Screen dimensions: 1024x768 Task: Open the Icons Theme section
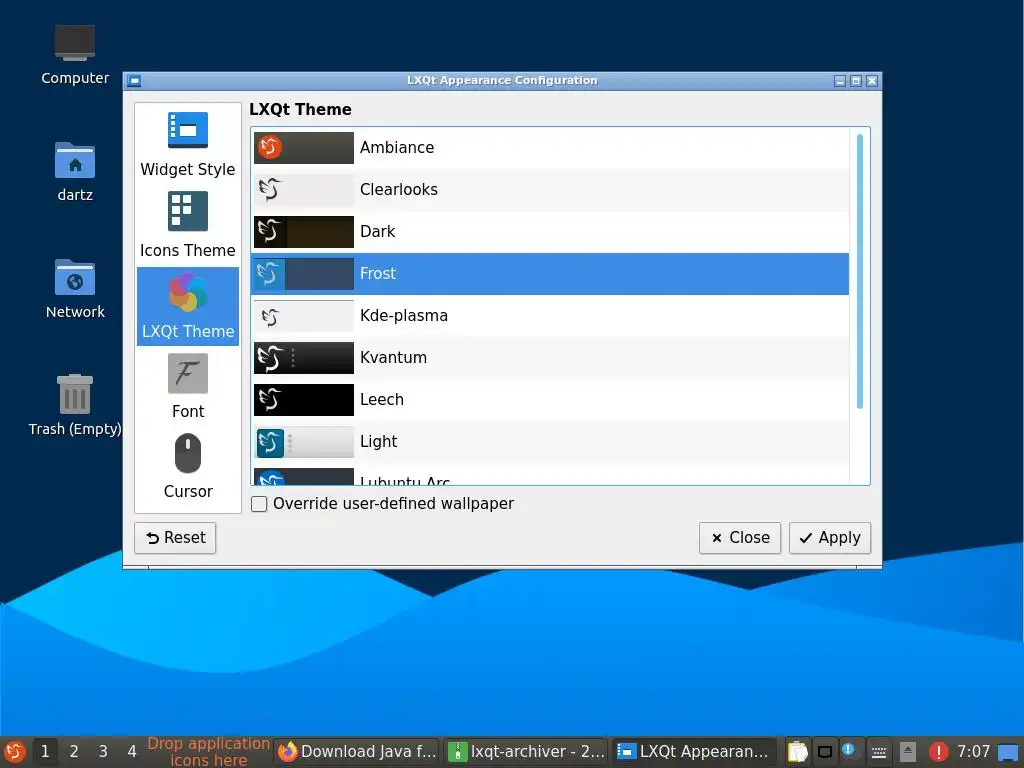point(187,225)
